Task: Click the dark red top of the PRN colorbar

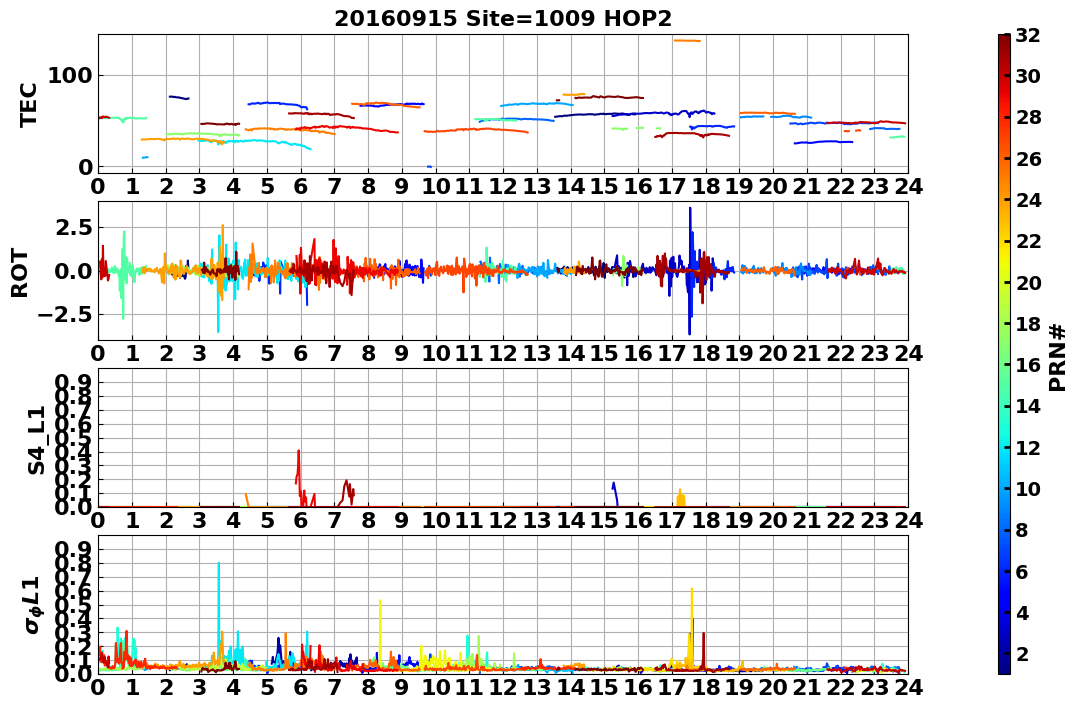Action: tap(1004, 41)
